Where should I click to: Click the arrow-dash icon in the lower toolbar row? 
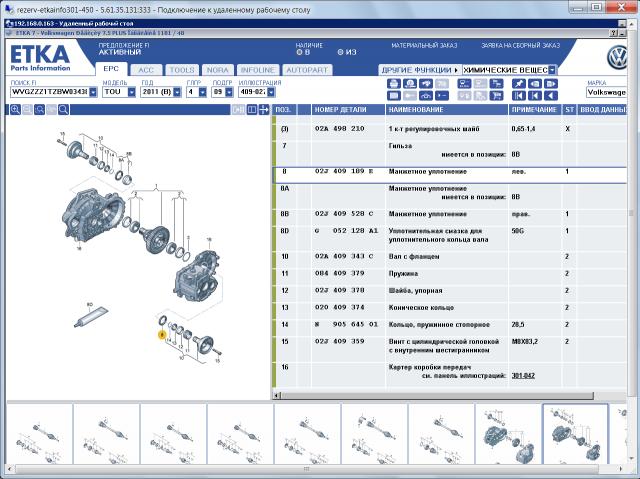tap(442, 96)
